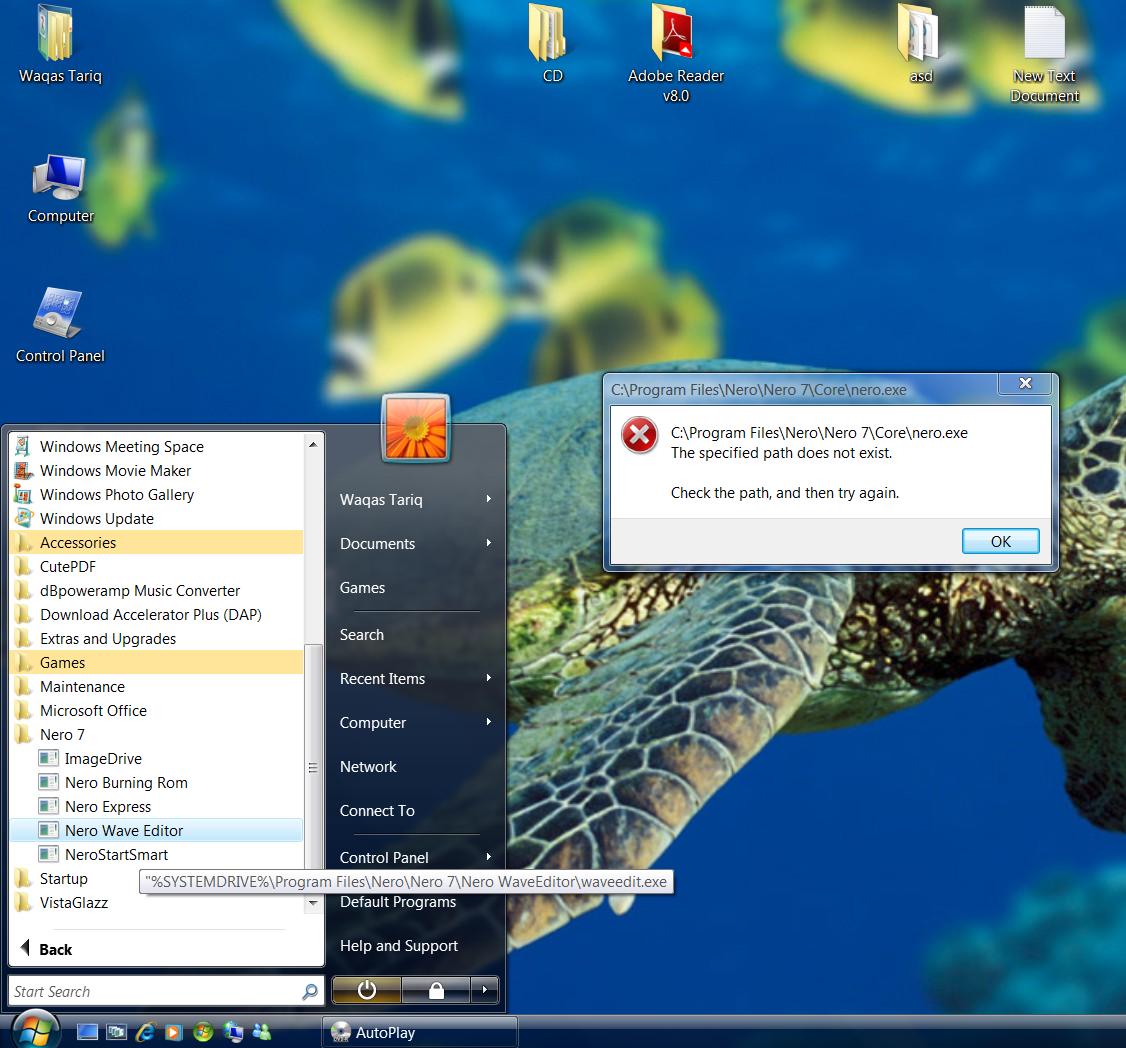Open Help and Support in Start menu
Image resolution: width=1126 pixels, height=1048 pixels.
[398, 946]
